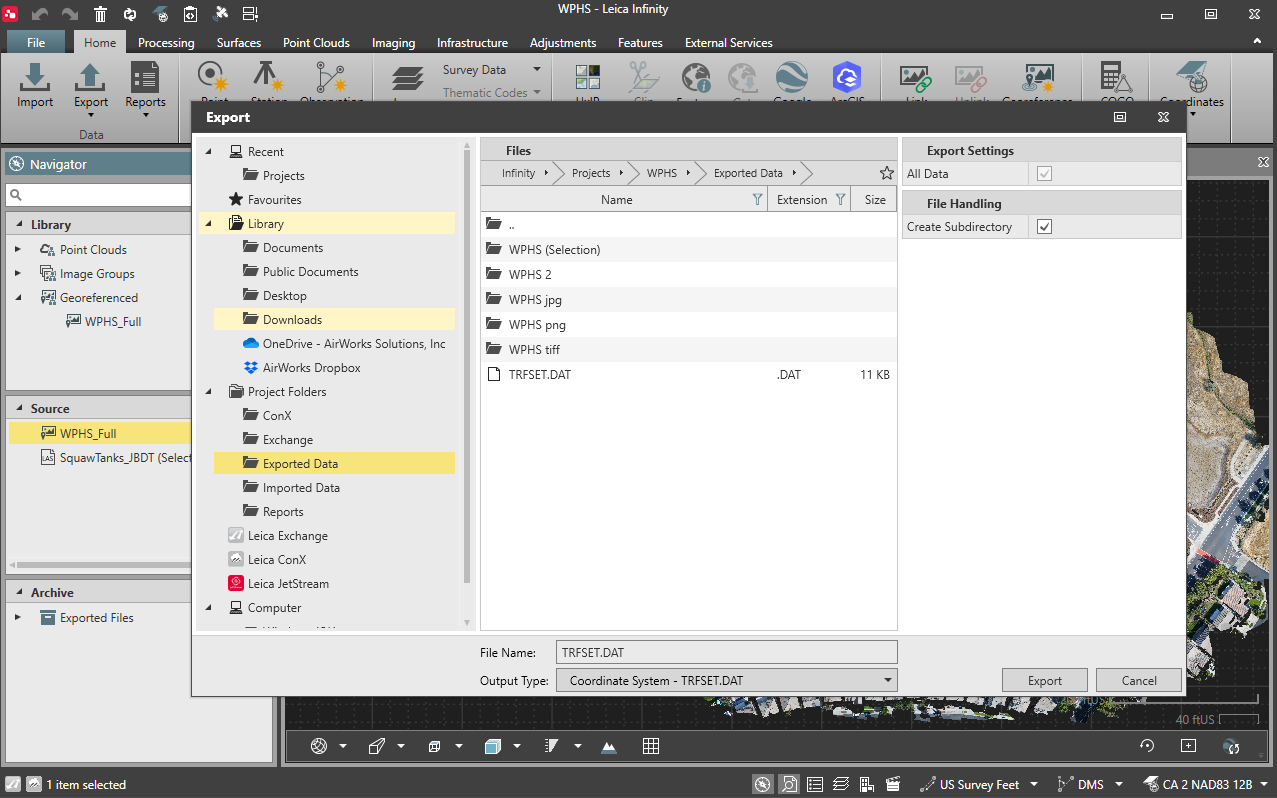Click the New Observation ribbon icon
This screenshot has width=1277, height=798.
329,78
